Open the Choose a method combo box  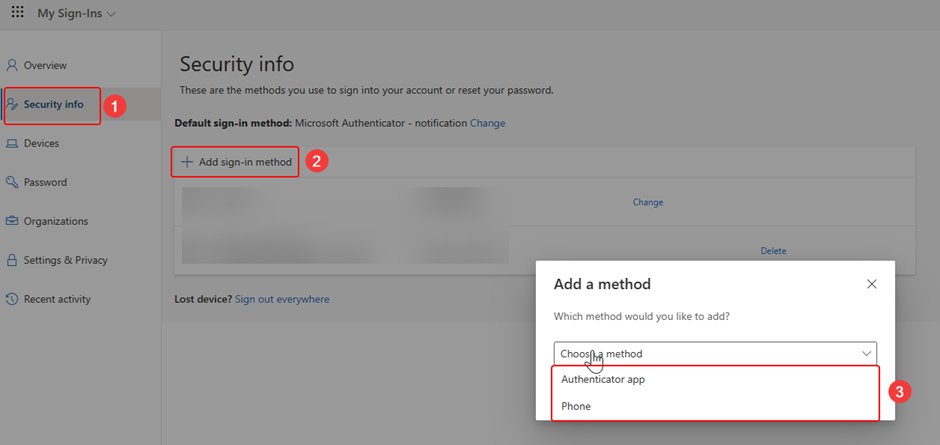pos(700,354)
